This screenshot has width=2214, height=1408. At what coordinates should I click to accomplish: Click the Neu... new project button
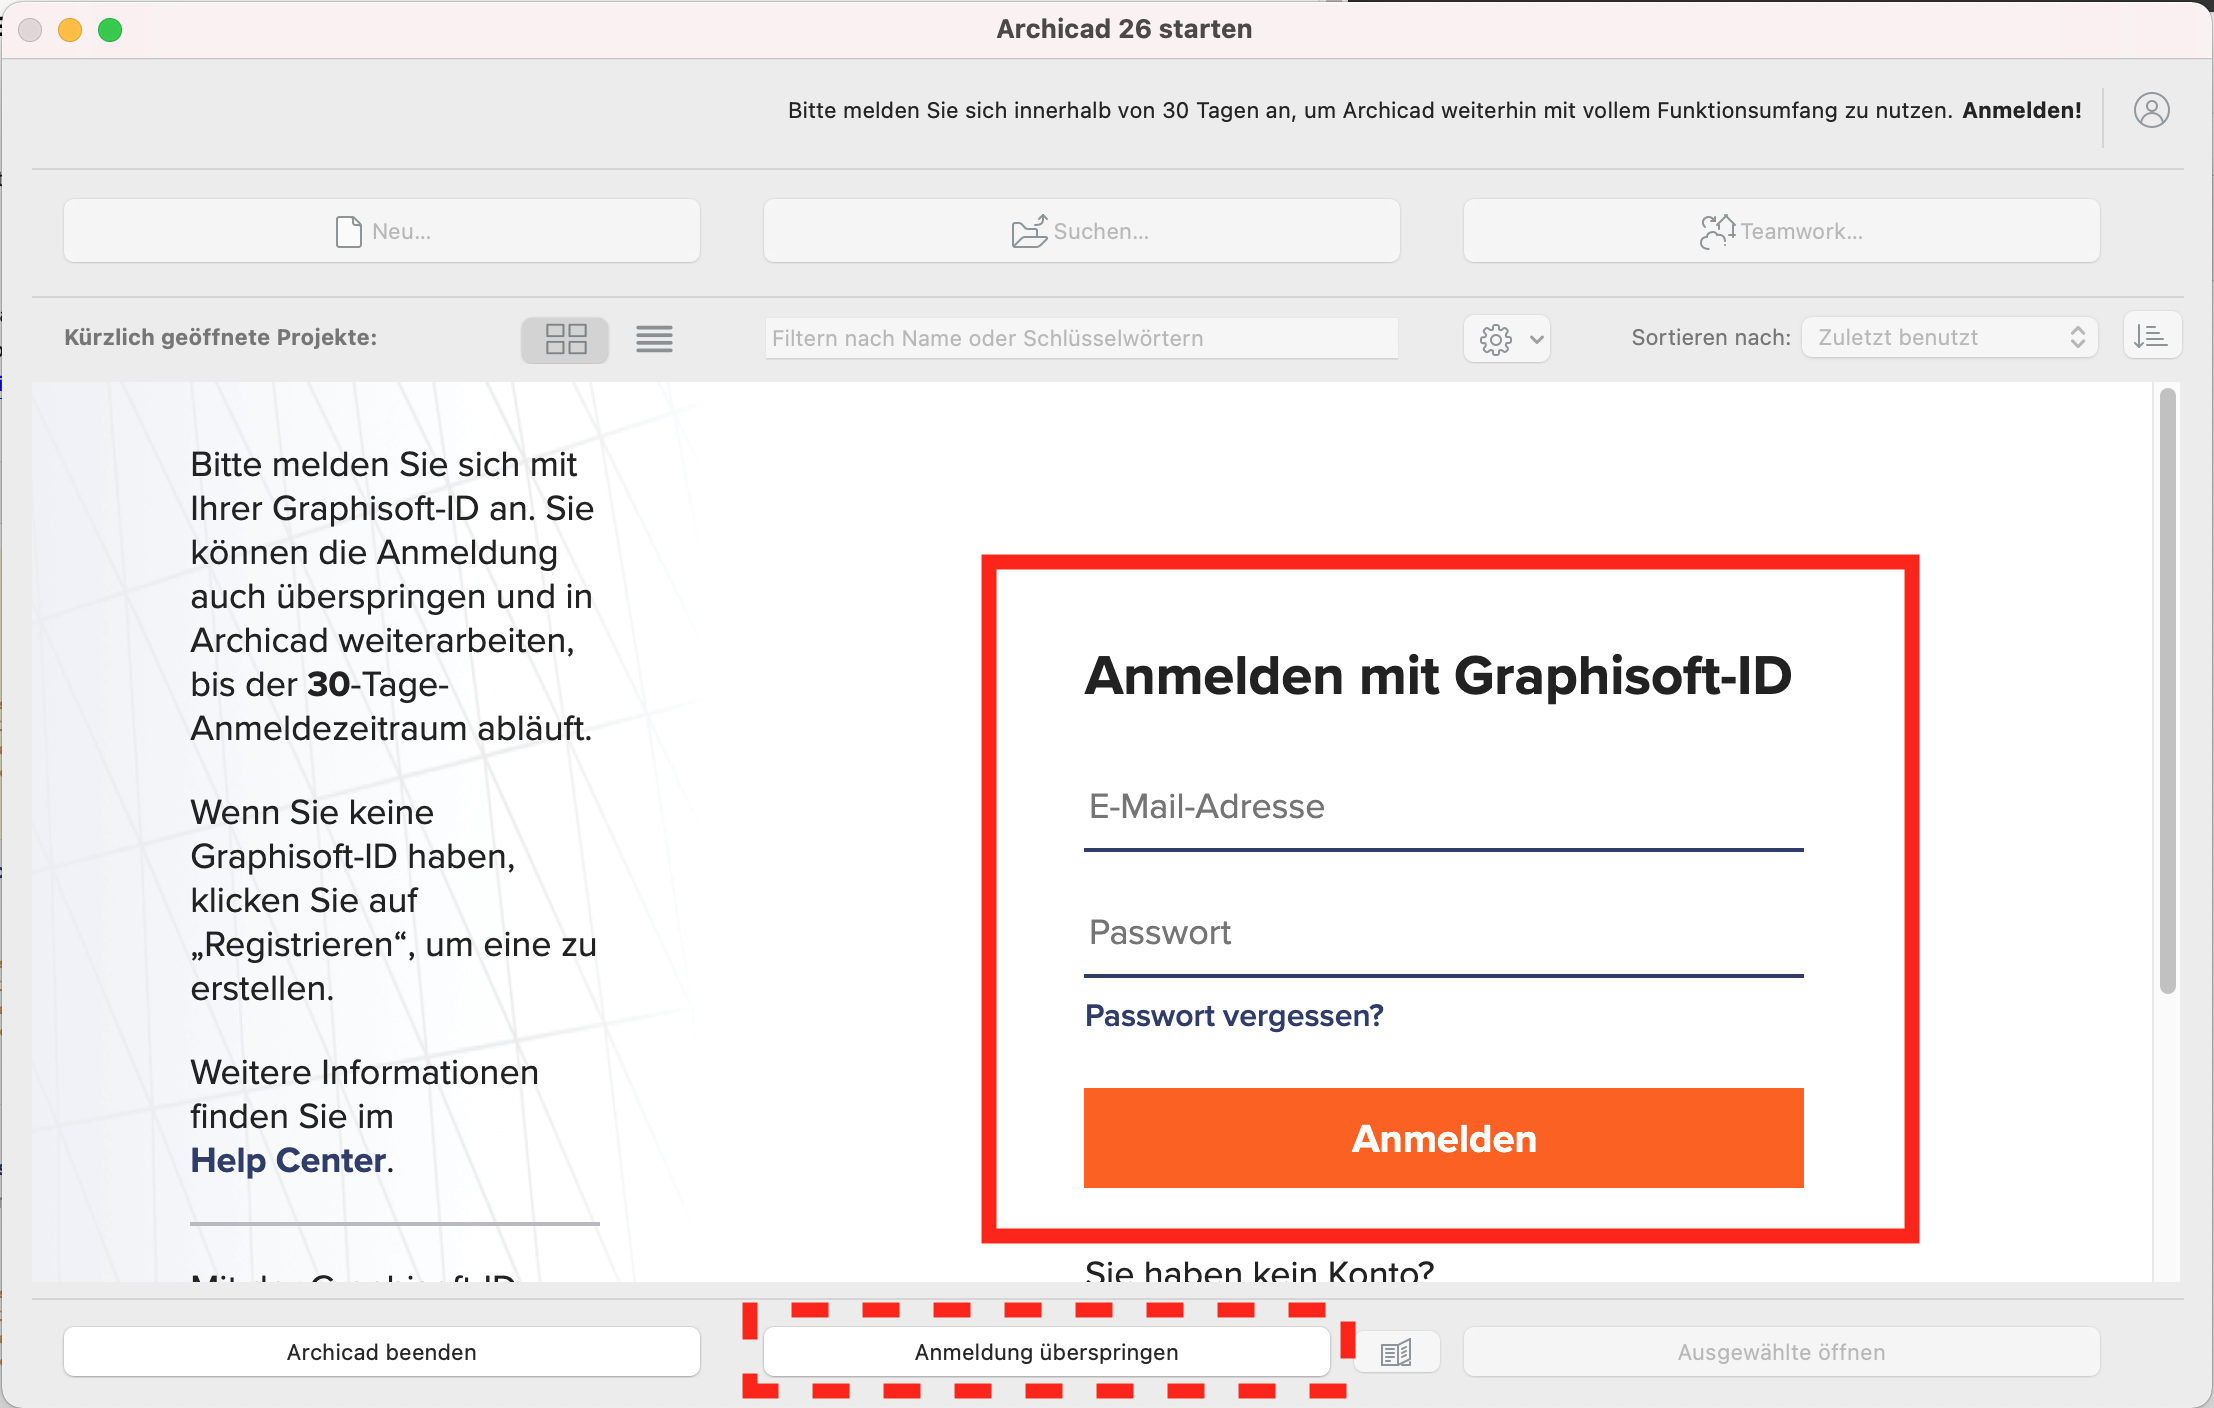[382, 231]
